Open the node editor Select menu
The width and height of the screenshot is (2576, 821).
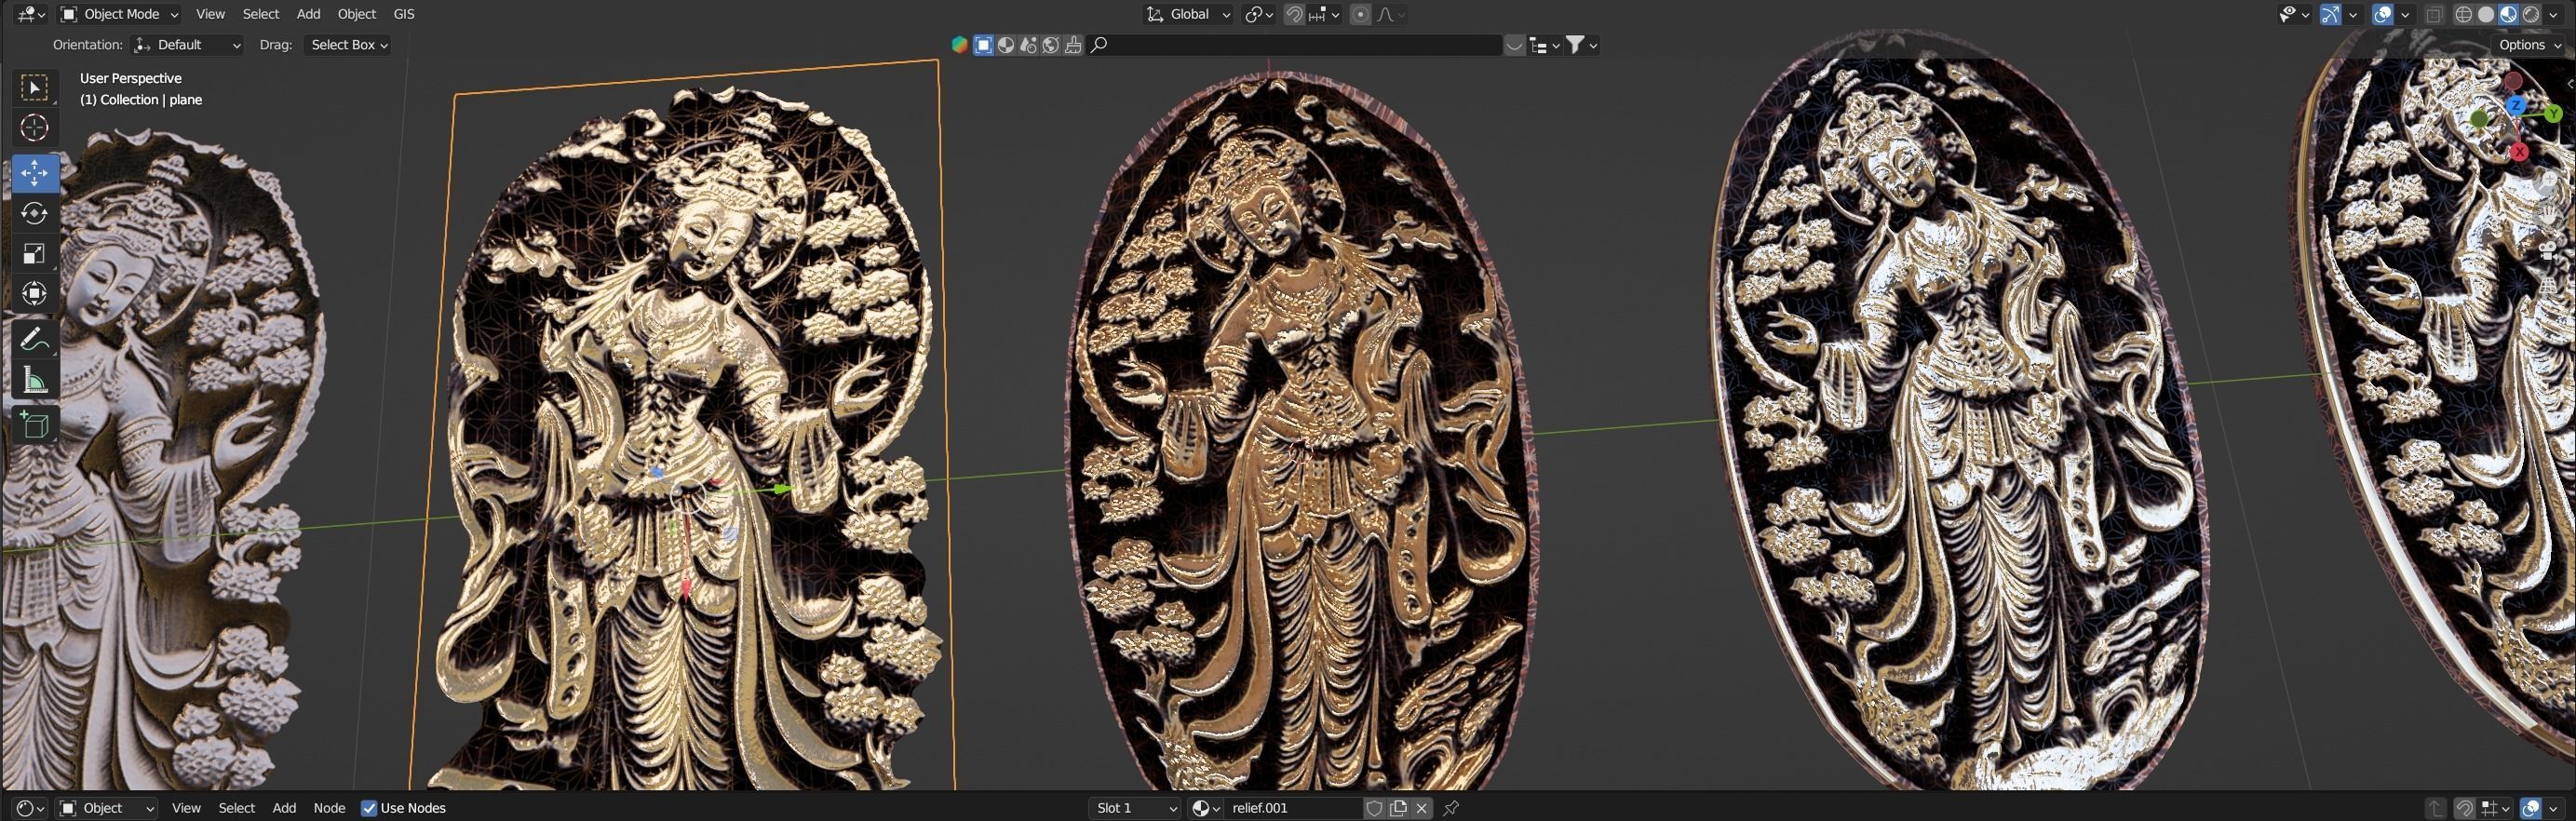coord(237,808)
